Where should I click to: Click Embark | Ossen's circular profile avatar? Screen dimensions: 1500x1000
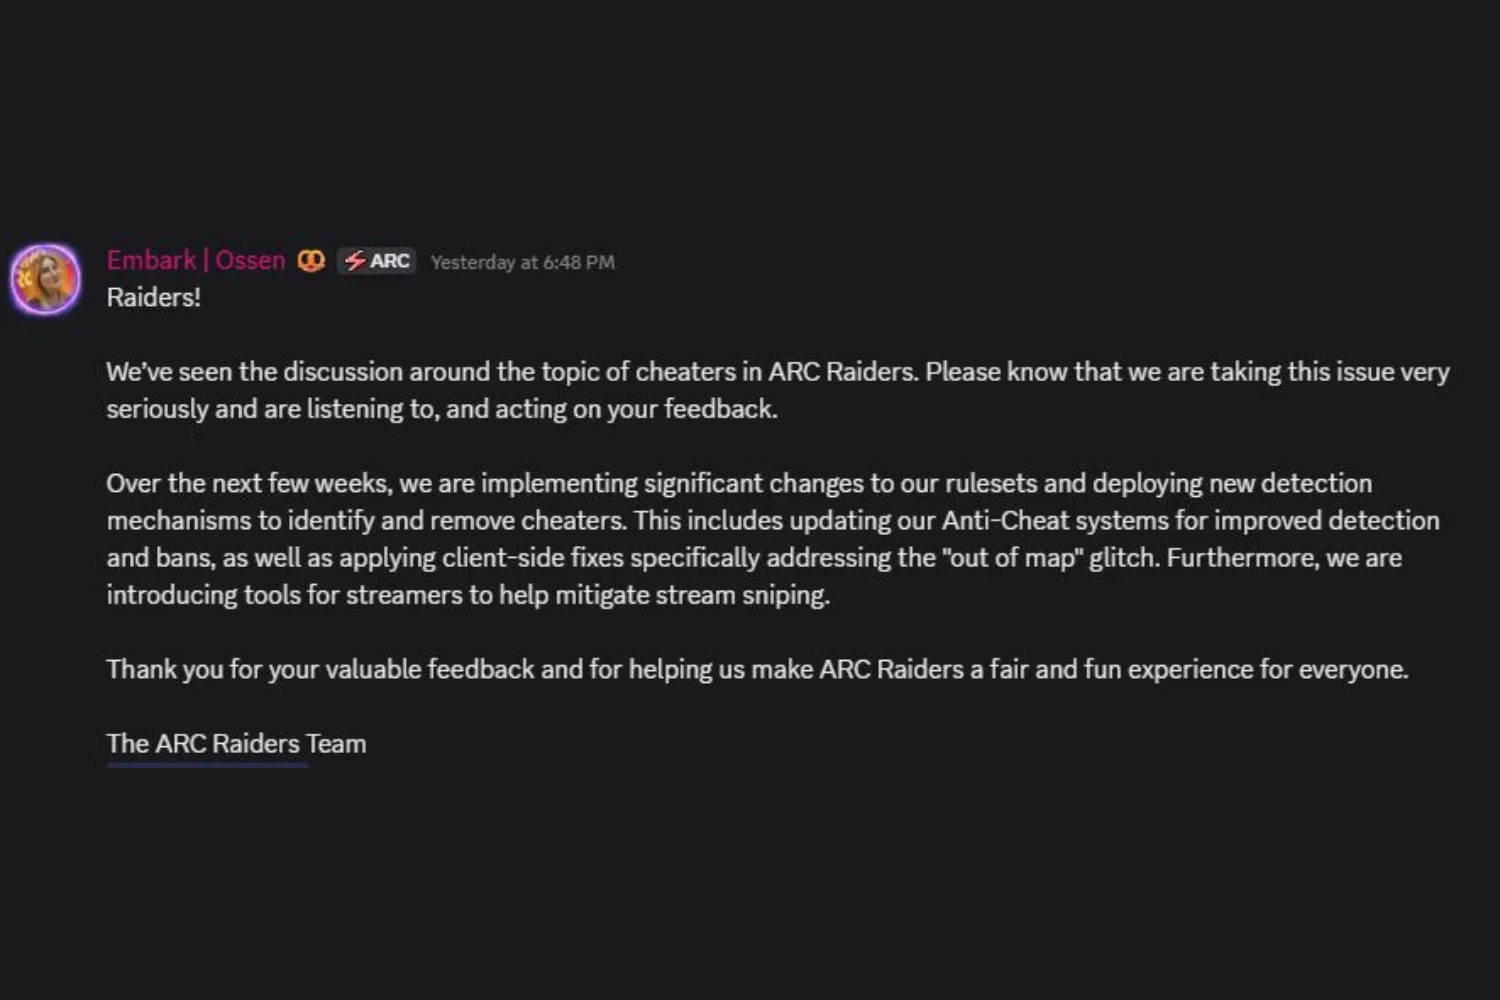(x=44, y=279)
